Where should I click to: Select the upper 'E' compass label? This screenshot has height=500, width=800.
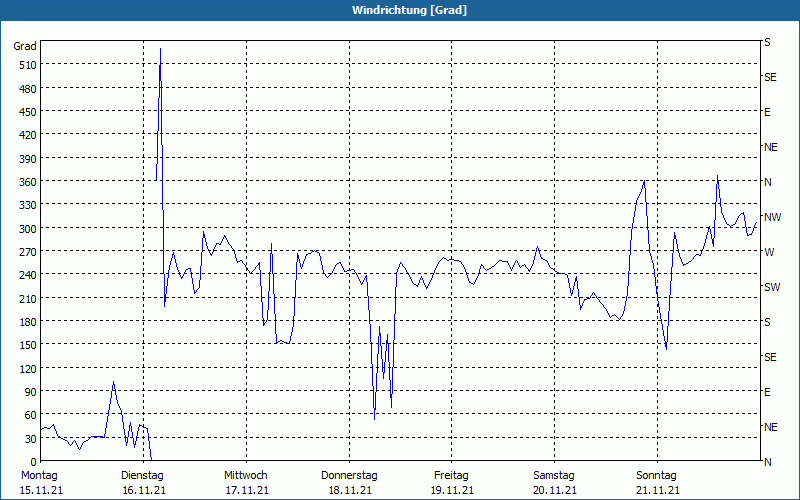pyautogui.click(x=767, y=112)
